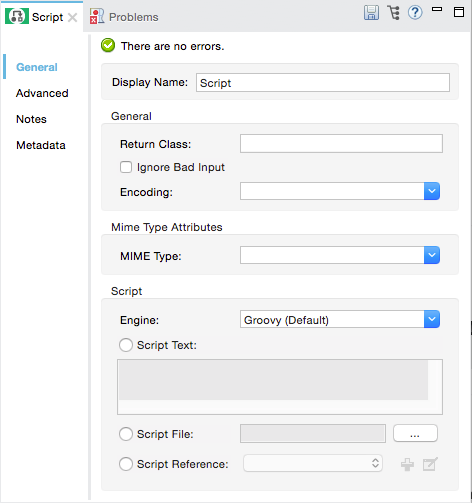This screenshot has height=503, width=472.
Task: Open the Metadata section
Action: [41, 145]
